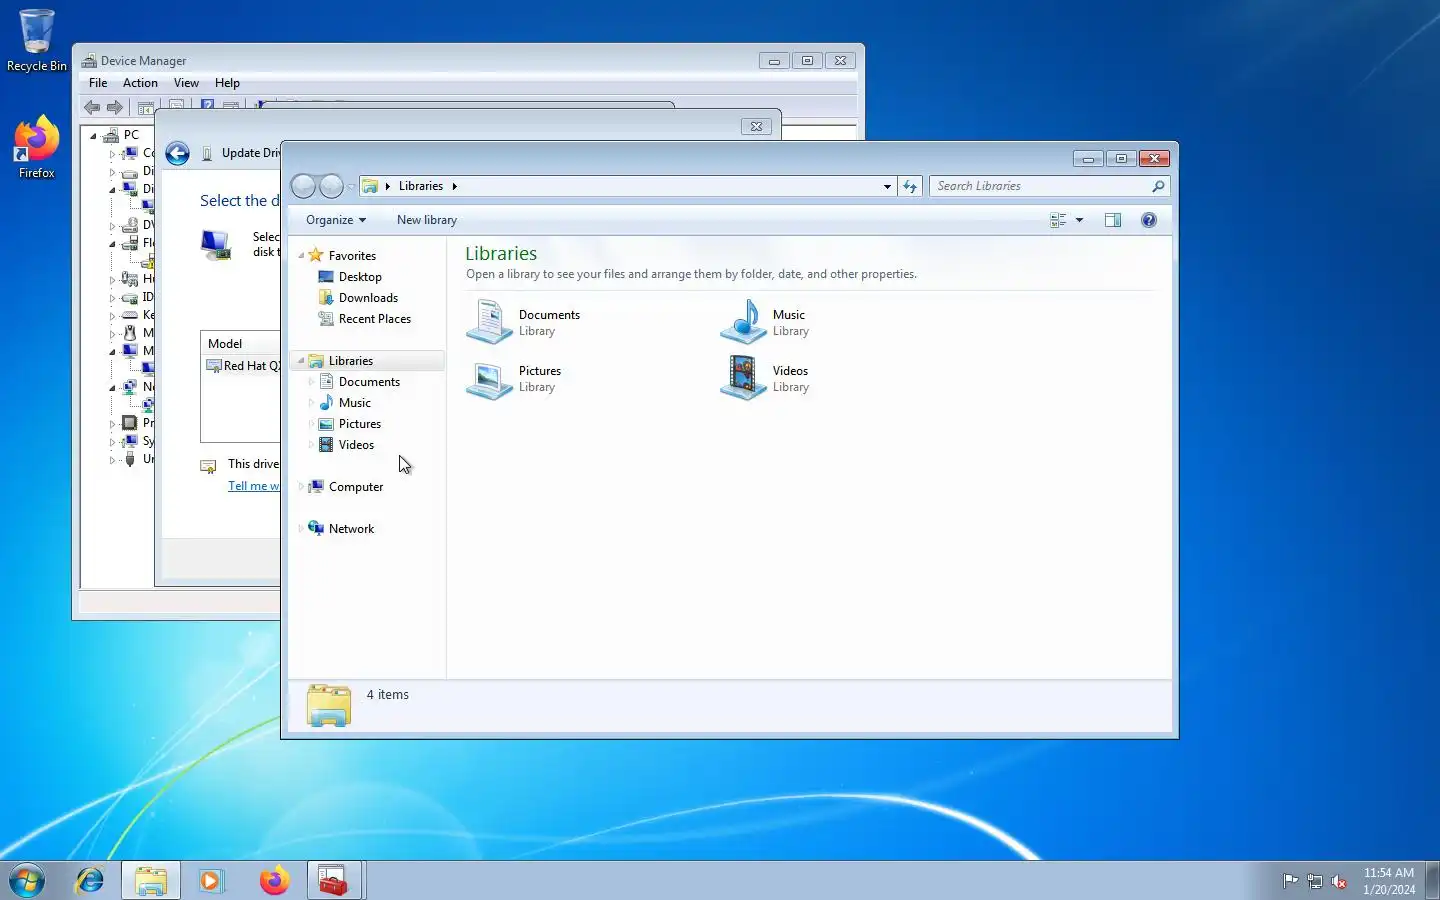Collapse the PC root node in Device Manager
Screen dimensions: 1440x900
pos(93,135)
